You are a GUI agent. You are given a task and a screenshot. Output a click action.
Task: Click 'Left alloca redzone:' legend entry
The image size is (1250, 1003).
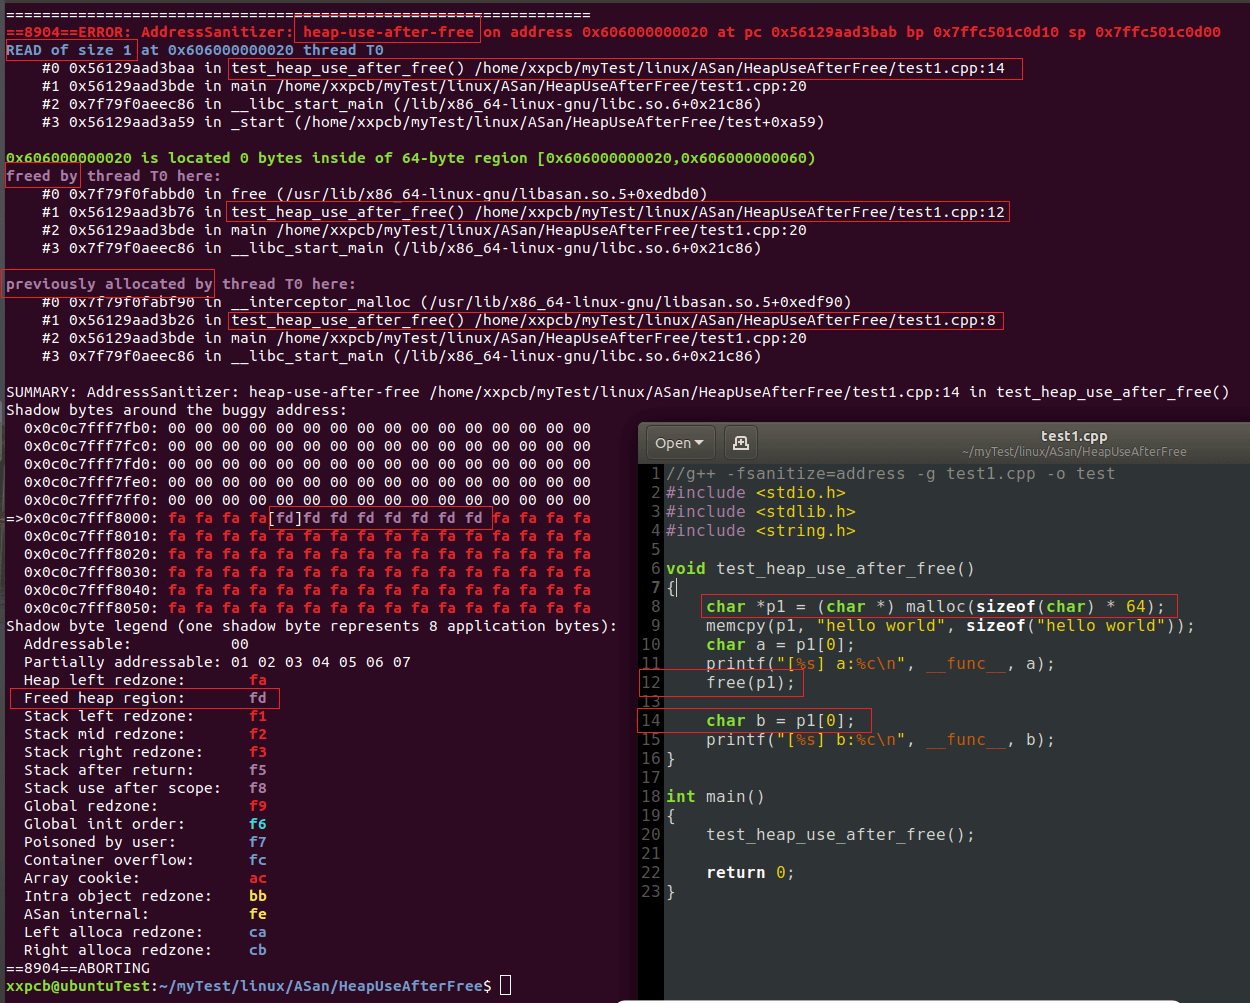point(145,932)
